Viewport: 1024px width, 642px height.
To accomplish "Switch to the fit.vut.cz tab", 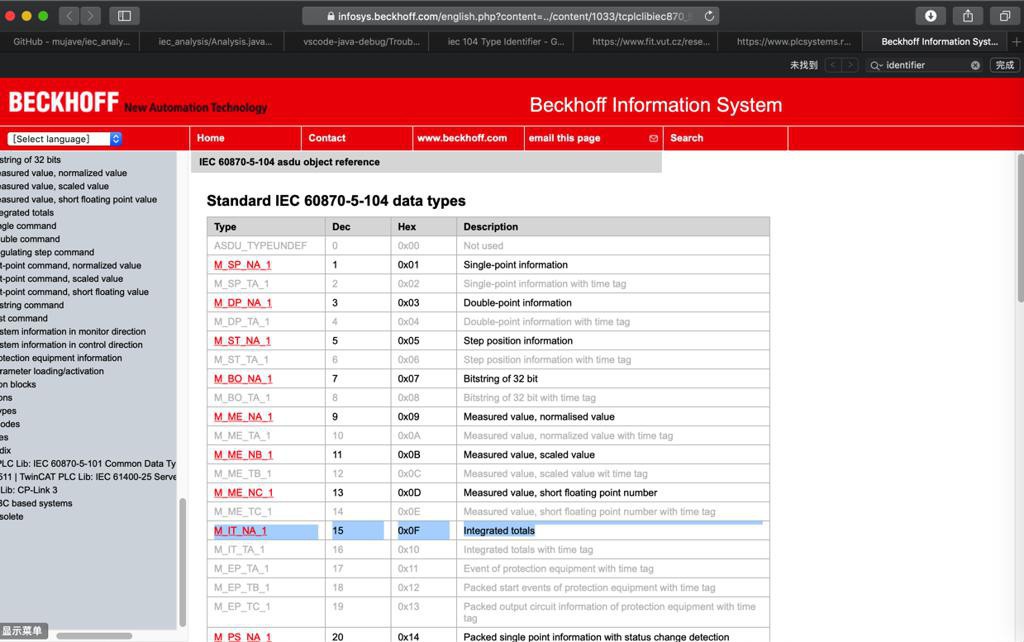I will tap(650, 41).
